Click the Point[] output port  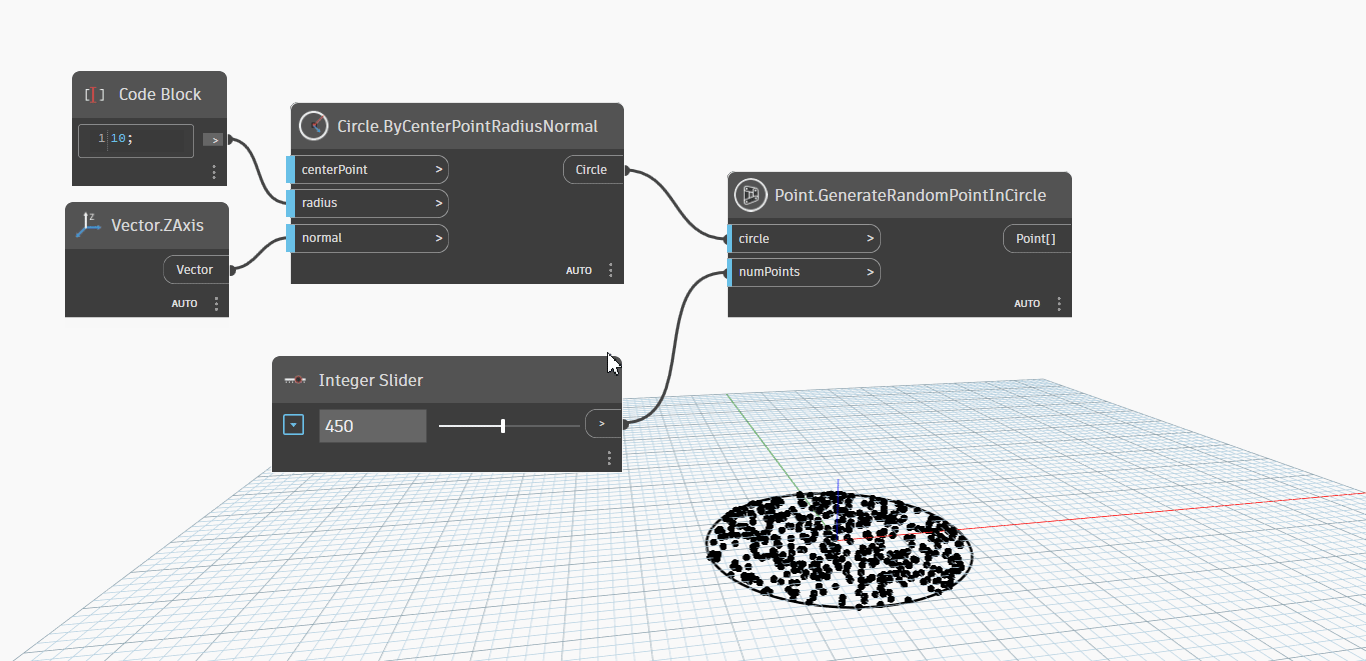1036,239
